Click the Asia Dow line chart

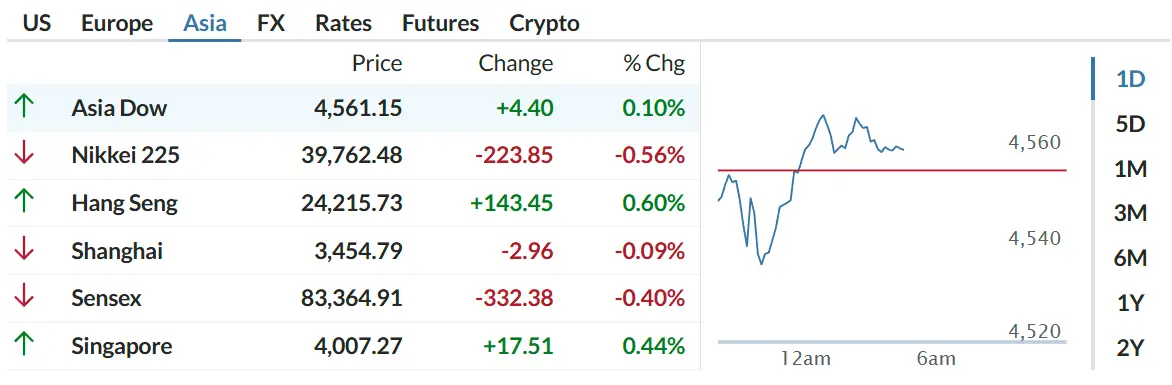click(x=811, y=189)
